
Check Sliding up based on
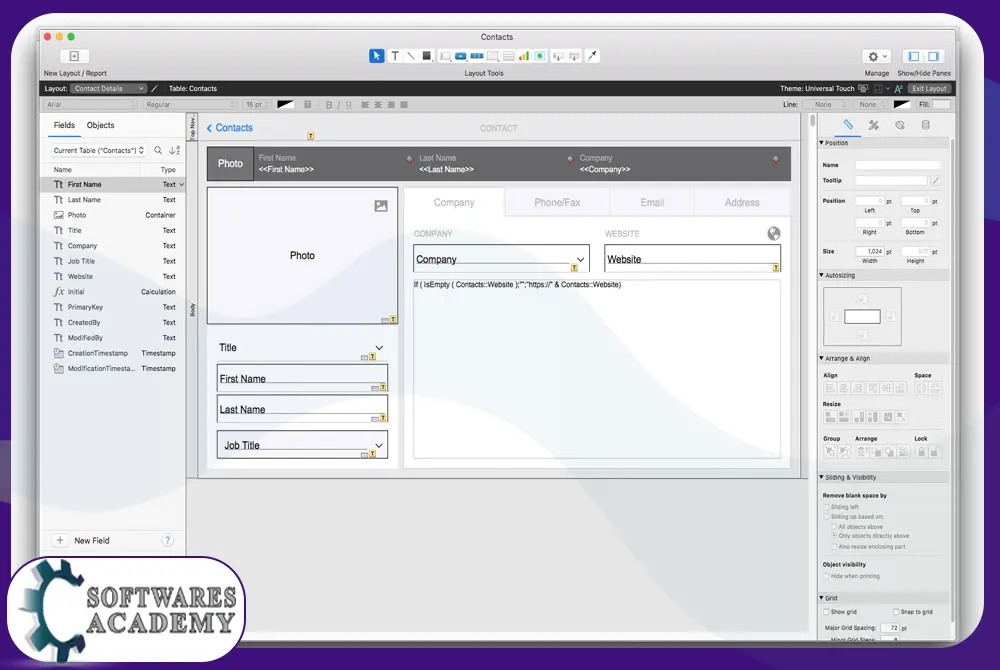[827, 516]
